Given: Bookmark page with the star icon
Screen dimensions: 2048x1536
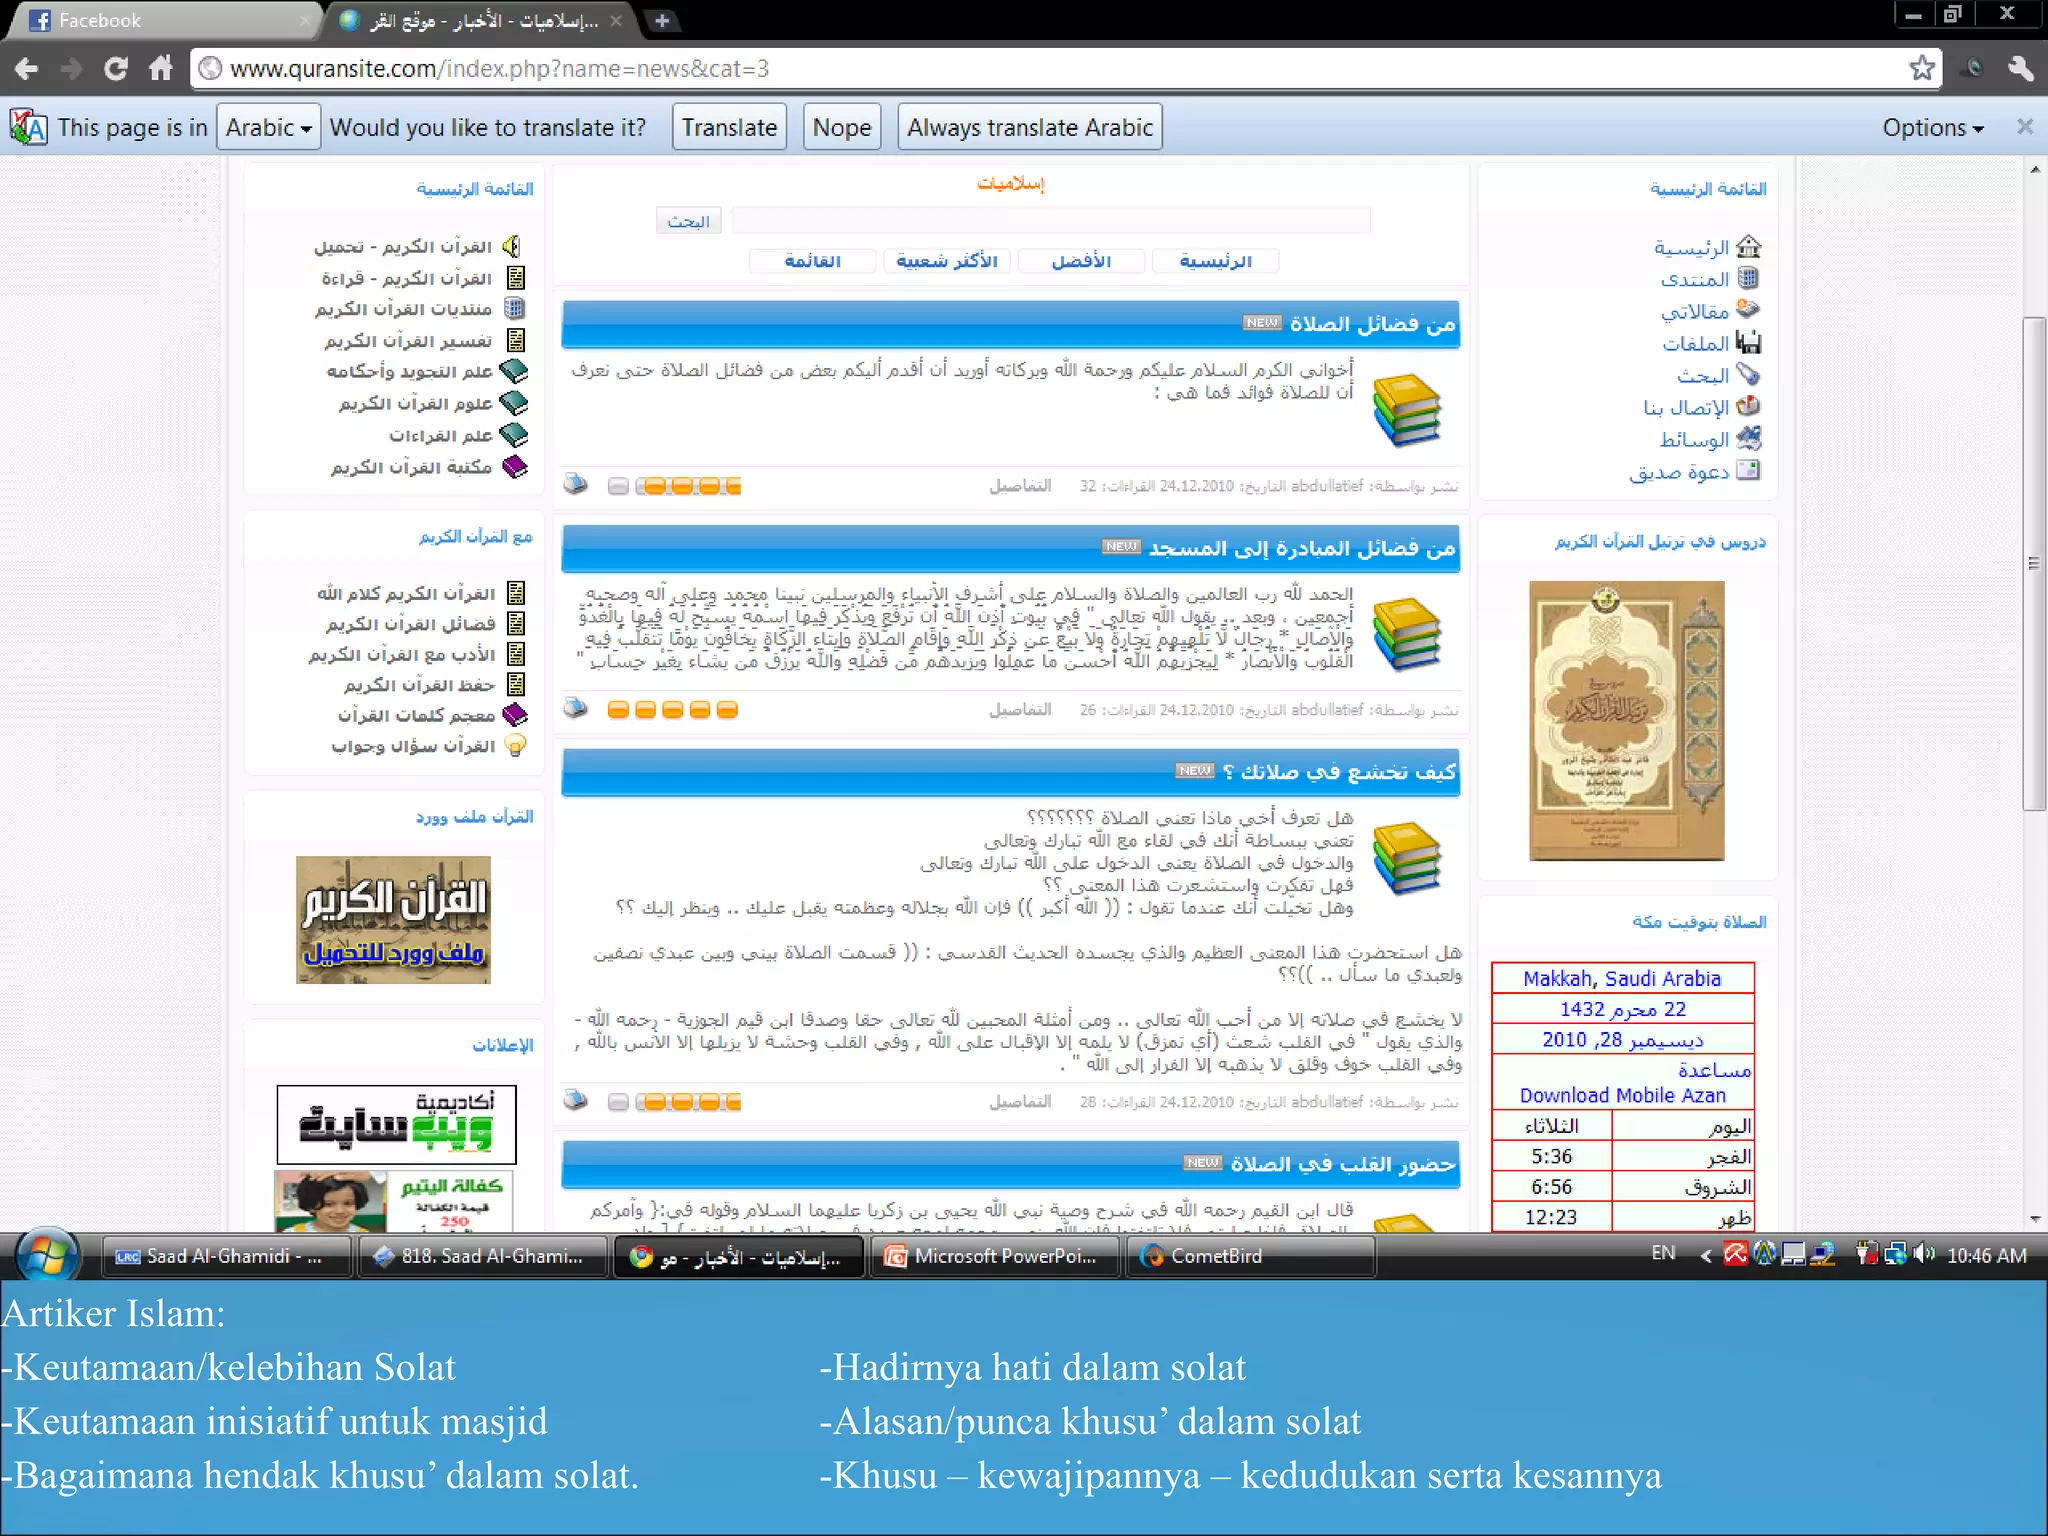Looking at the screenshot, I should point(1921,68).
